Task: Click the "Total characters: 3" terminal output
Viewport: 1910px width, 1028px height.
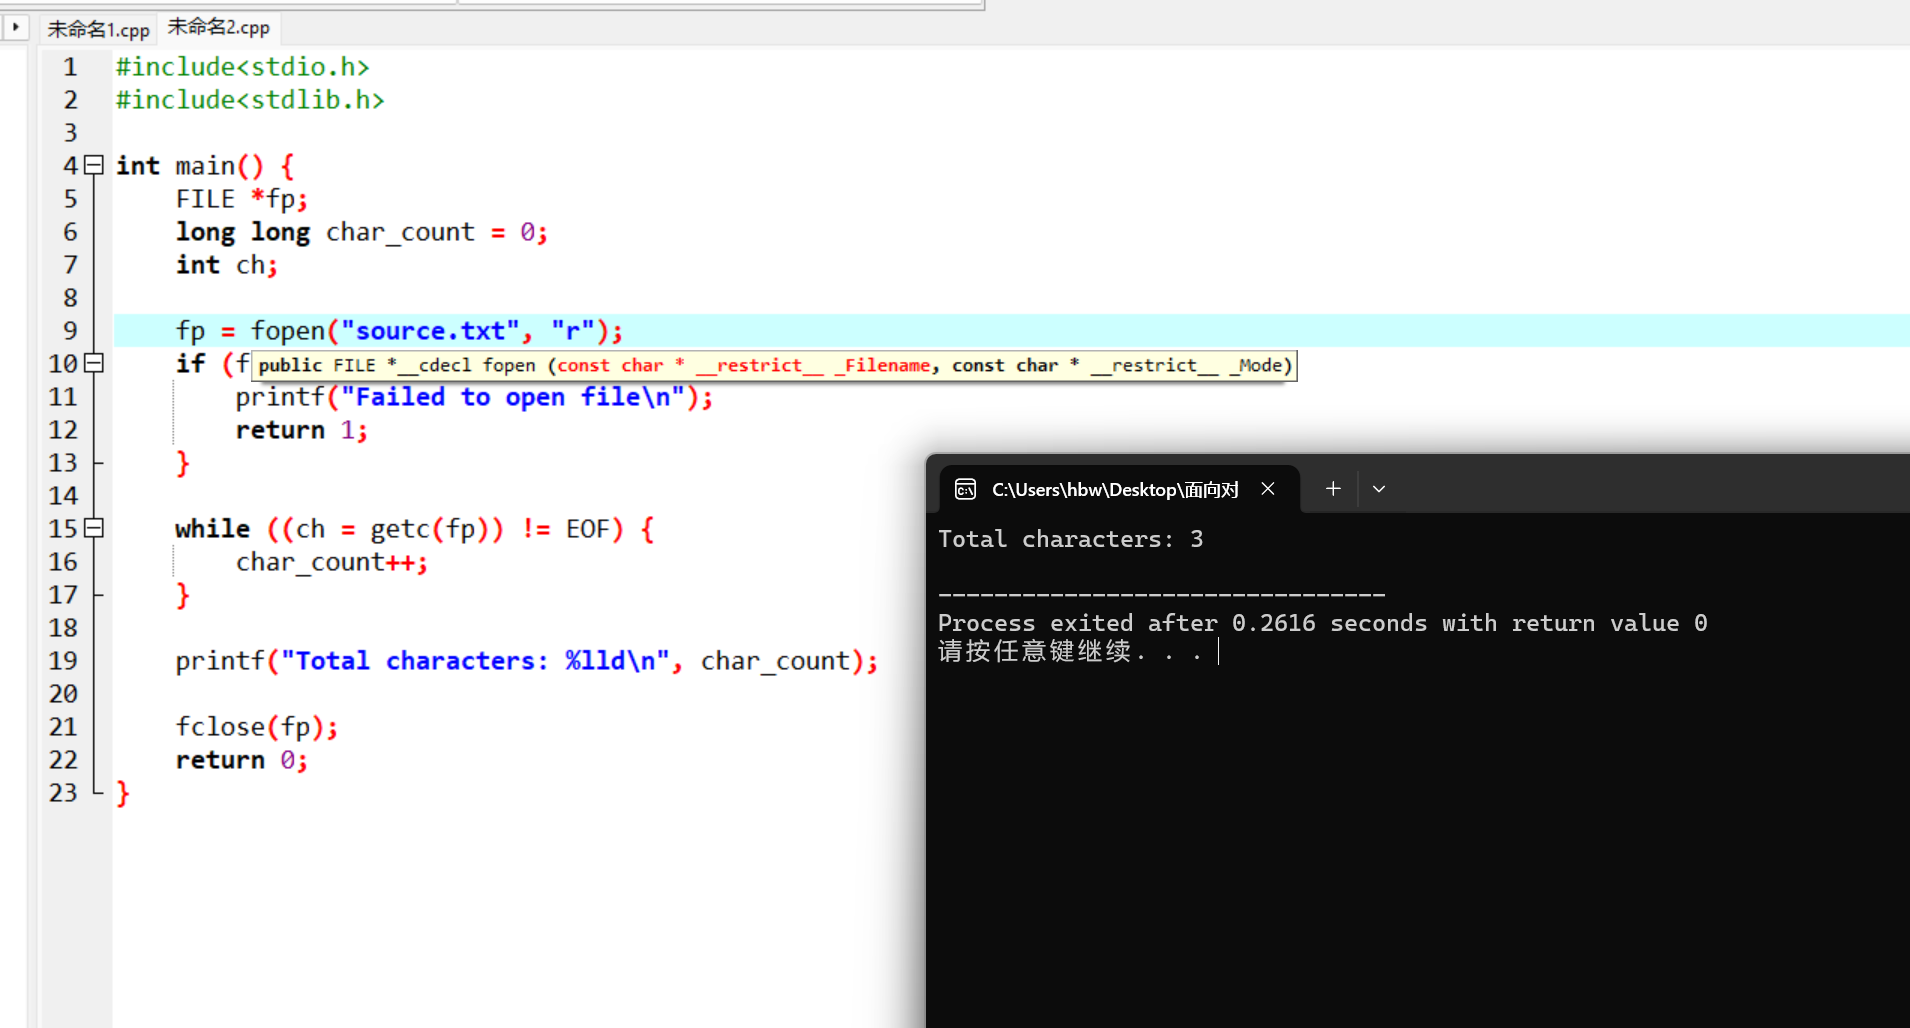Action: (x=1071, y=539)
